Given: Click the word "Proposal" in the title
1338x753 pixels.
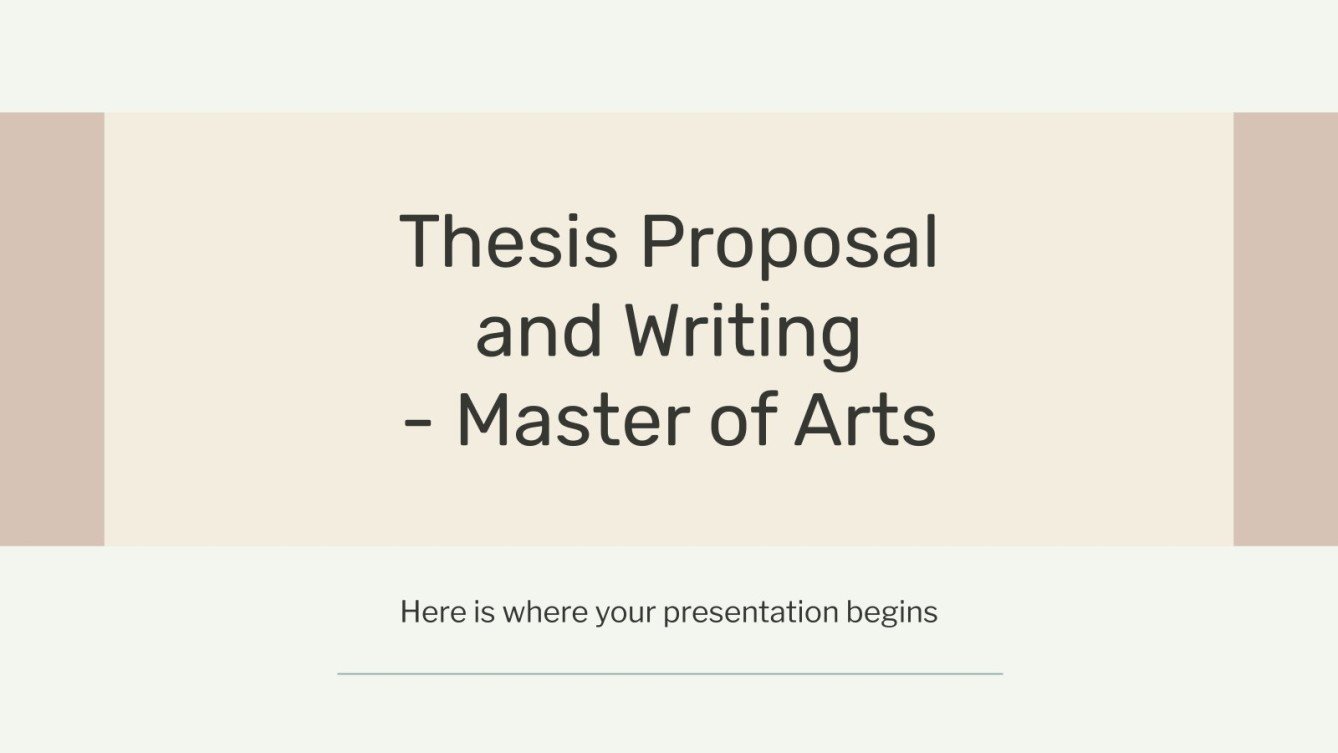Looking at the screenshot, I should click(x=790, y=245).
